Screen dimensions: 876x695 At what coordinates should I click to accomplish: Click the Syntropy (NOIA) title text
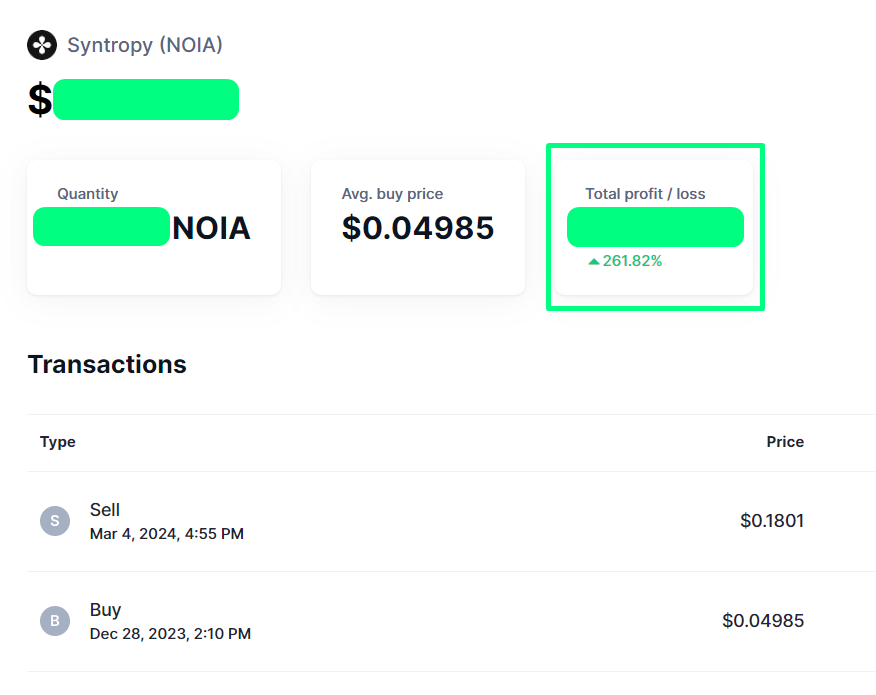145,45
